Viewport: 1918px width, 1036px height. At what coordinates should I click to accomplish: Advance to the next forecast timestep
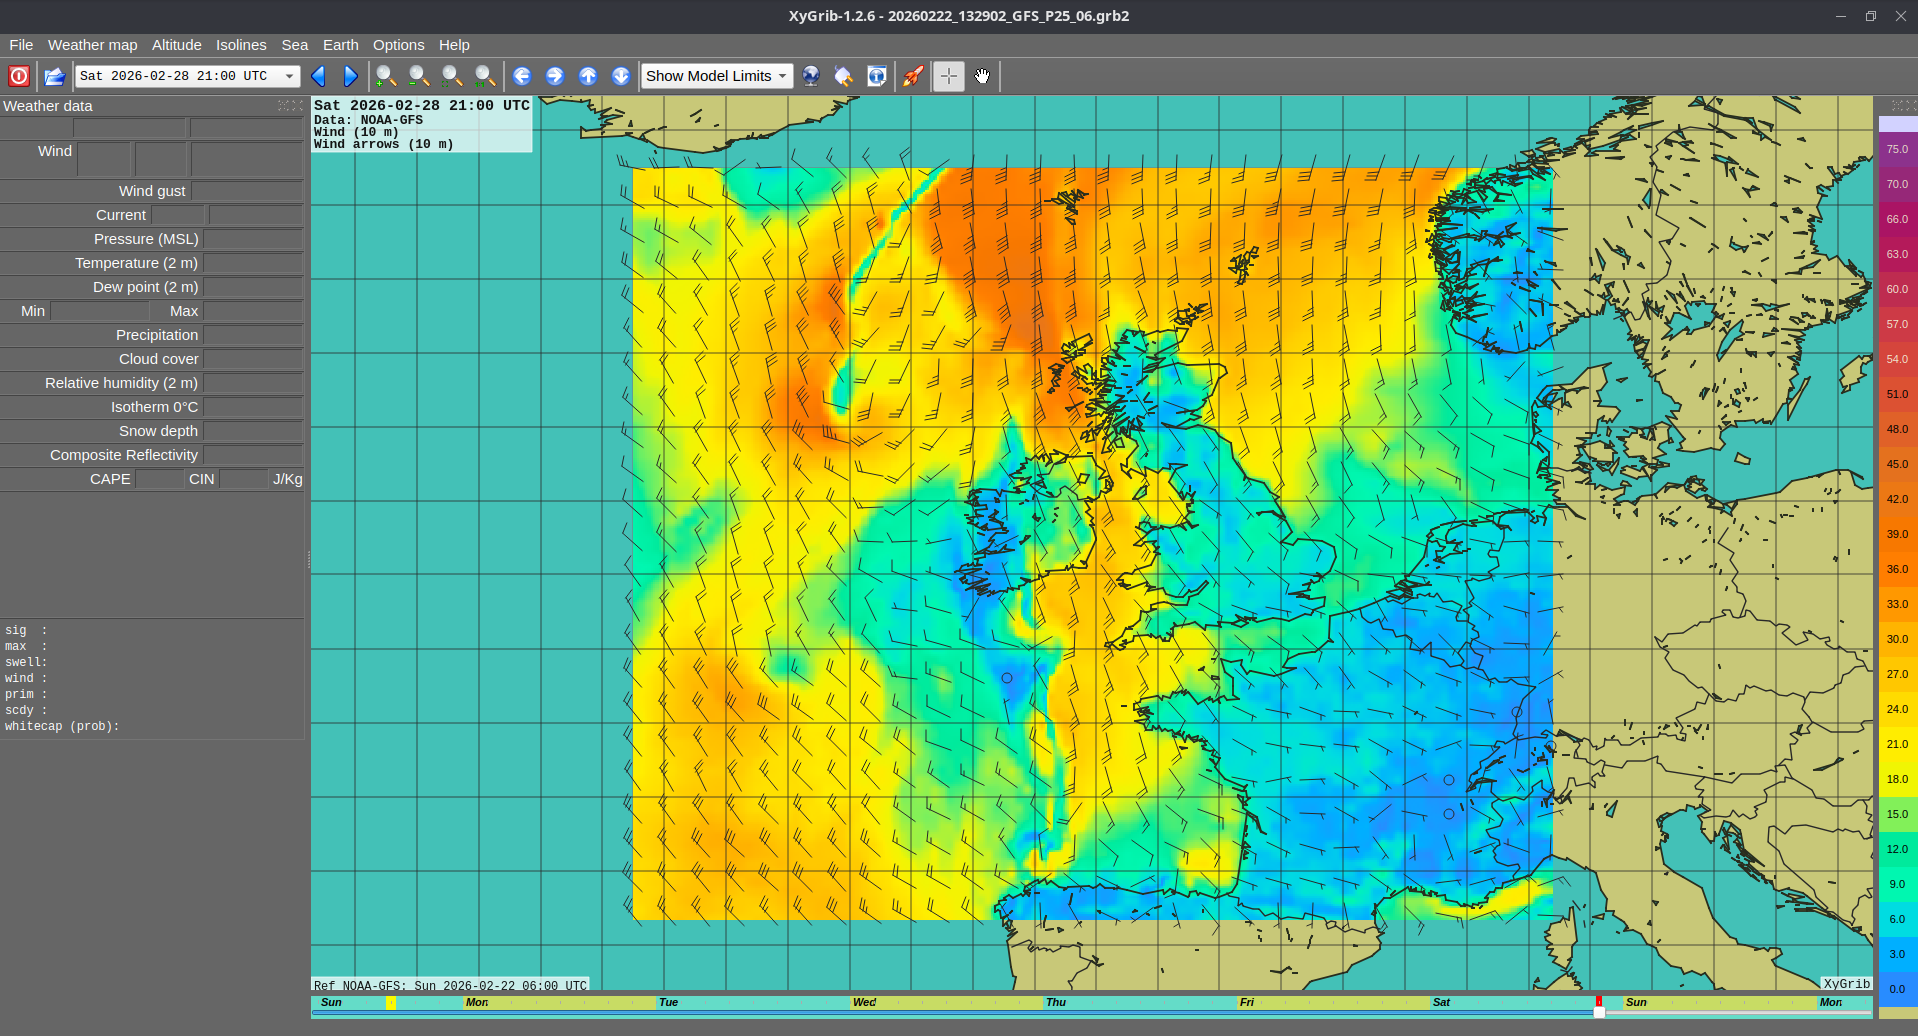350,76
